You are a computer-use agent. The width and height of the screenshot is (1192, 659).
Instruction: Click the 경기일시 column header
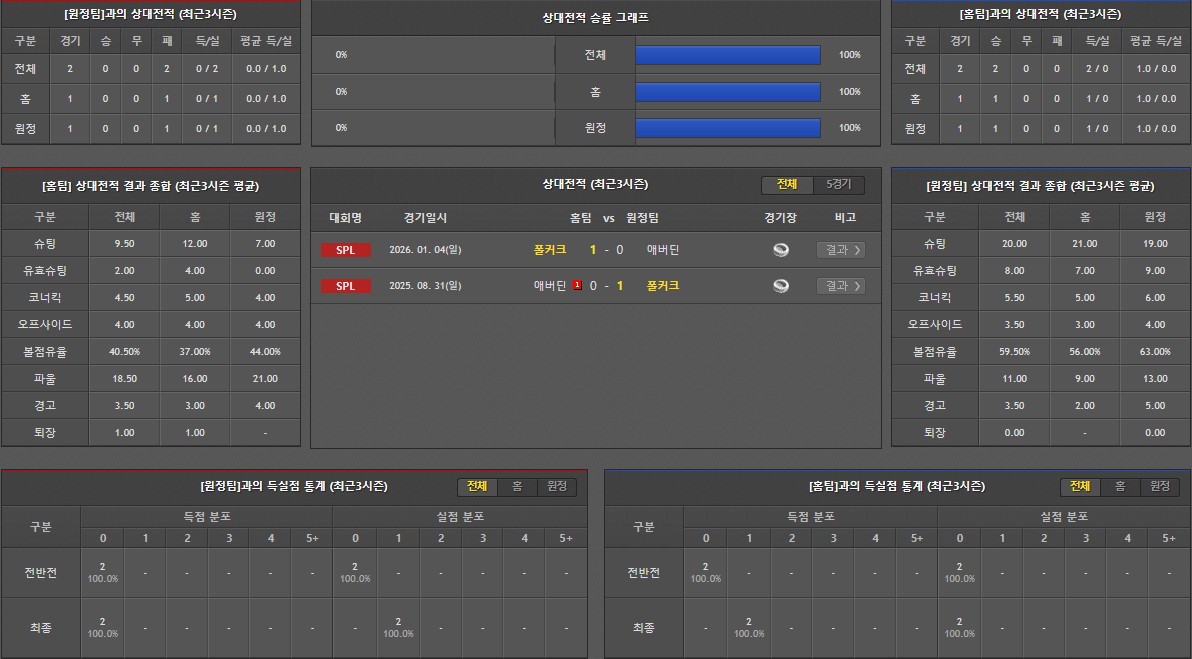point(426,217)
